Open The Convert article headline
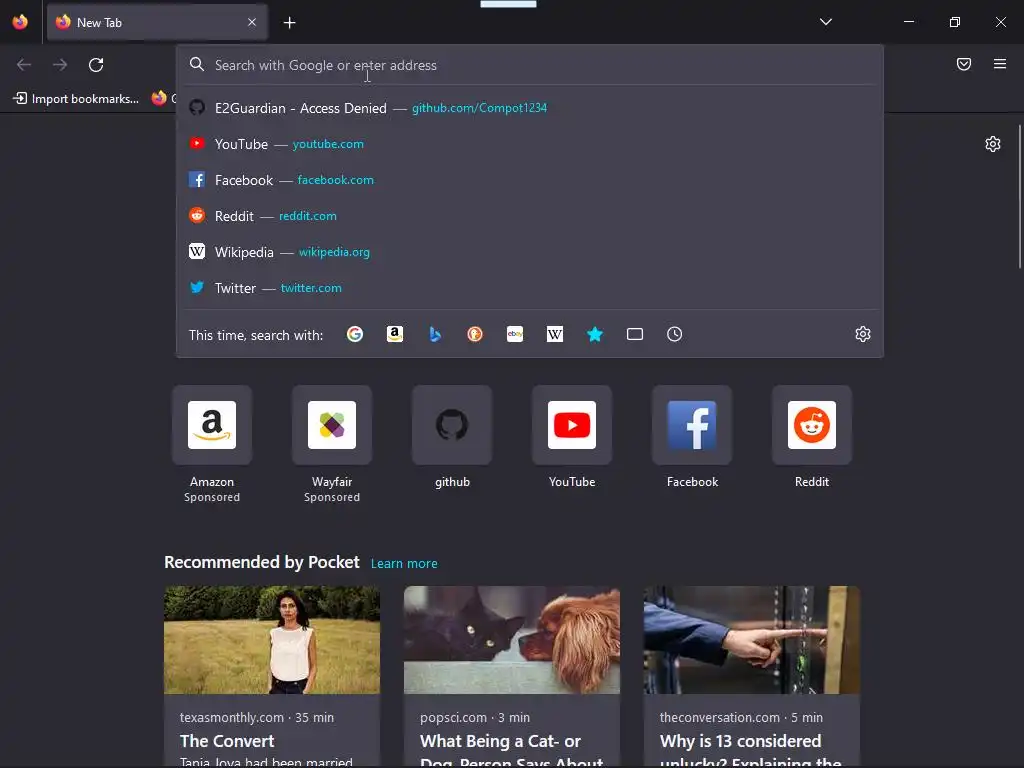1024x768 pixels. pos(227,741)
